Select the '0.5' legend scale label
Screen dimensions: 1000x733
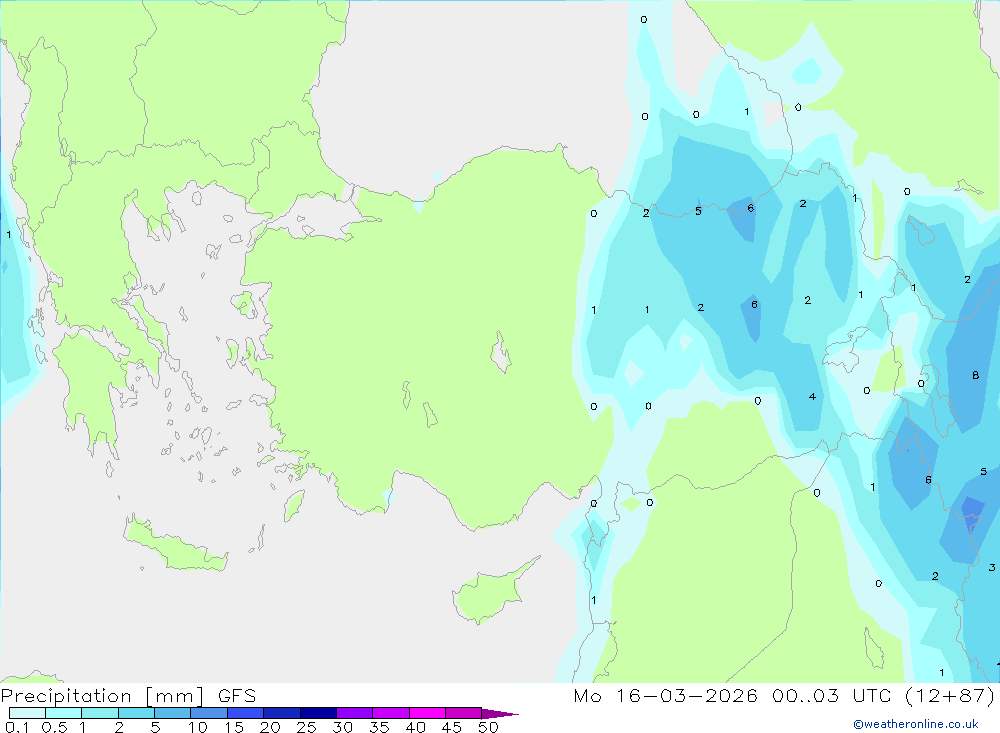point(54,727)
